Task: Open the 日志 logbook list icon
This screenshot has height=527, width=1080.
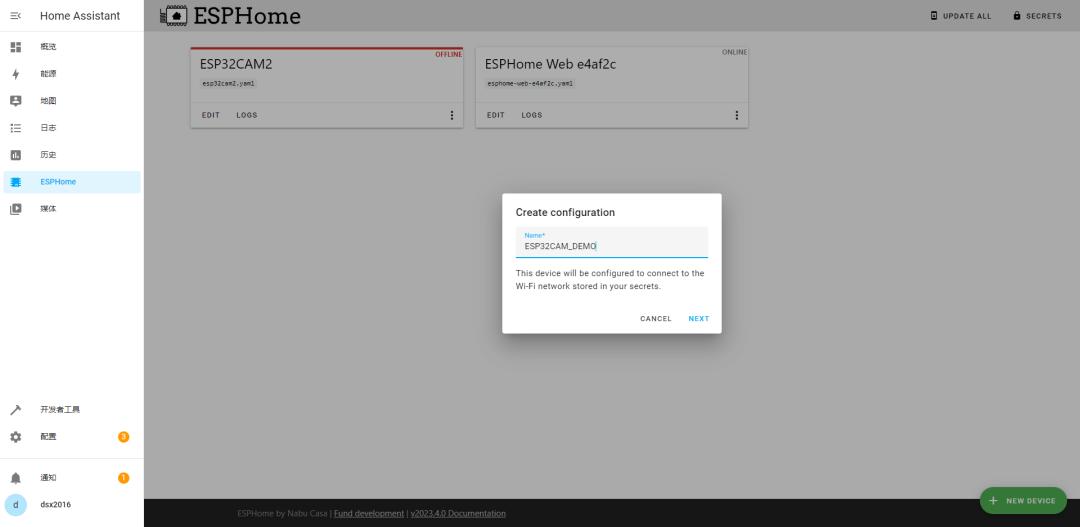Action: 15,128
